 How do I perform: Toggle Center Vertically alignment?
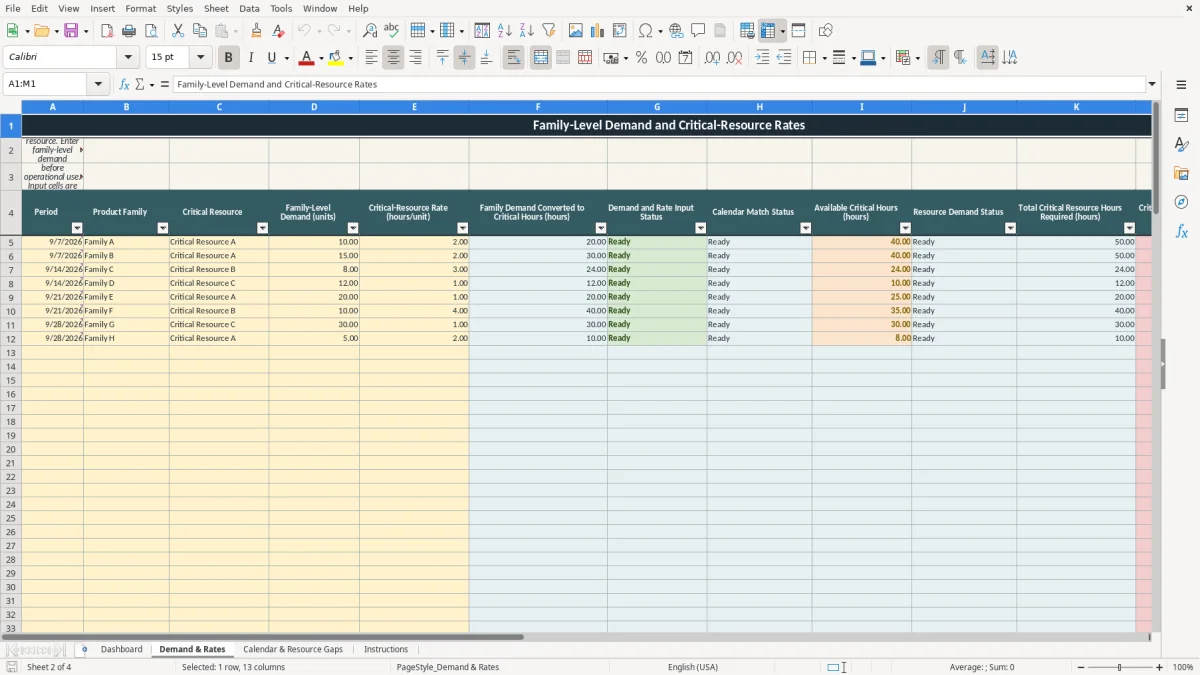point(464,58)
